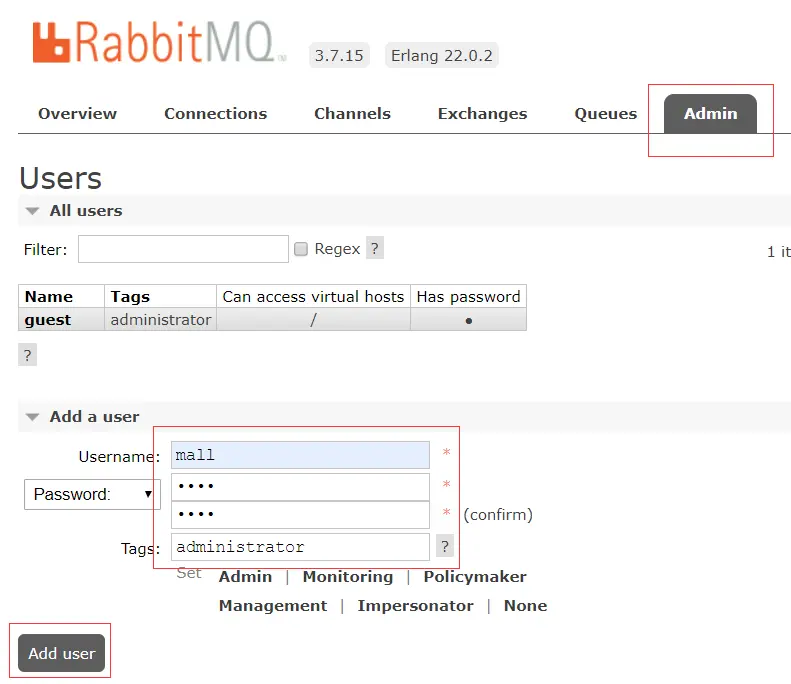The width and height of the screenshot is (791, 684).
Task: Set the tag to Policymaker
Action: click(475, 577)
